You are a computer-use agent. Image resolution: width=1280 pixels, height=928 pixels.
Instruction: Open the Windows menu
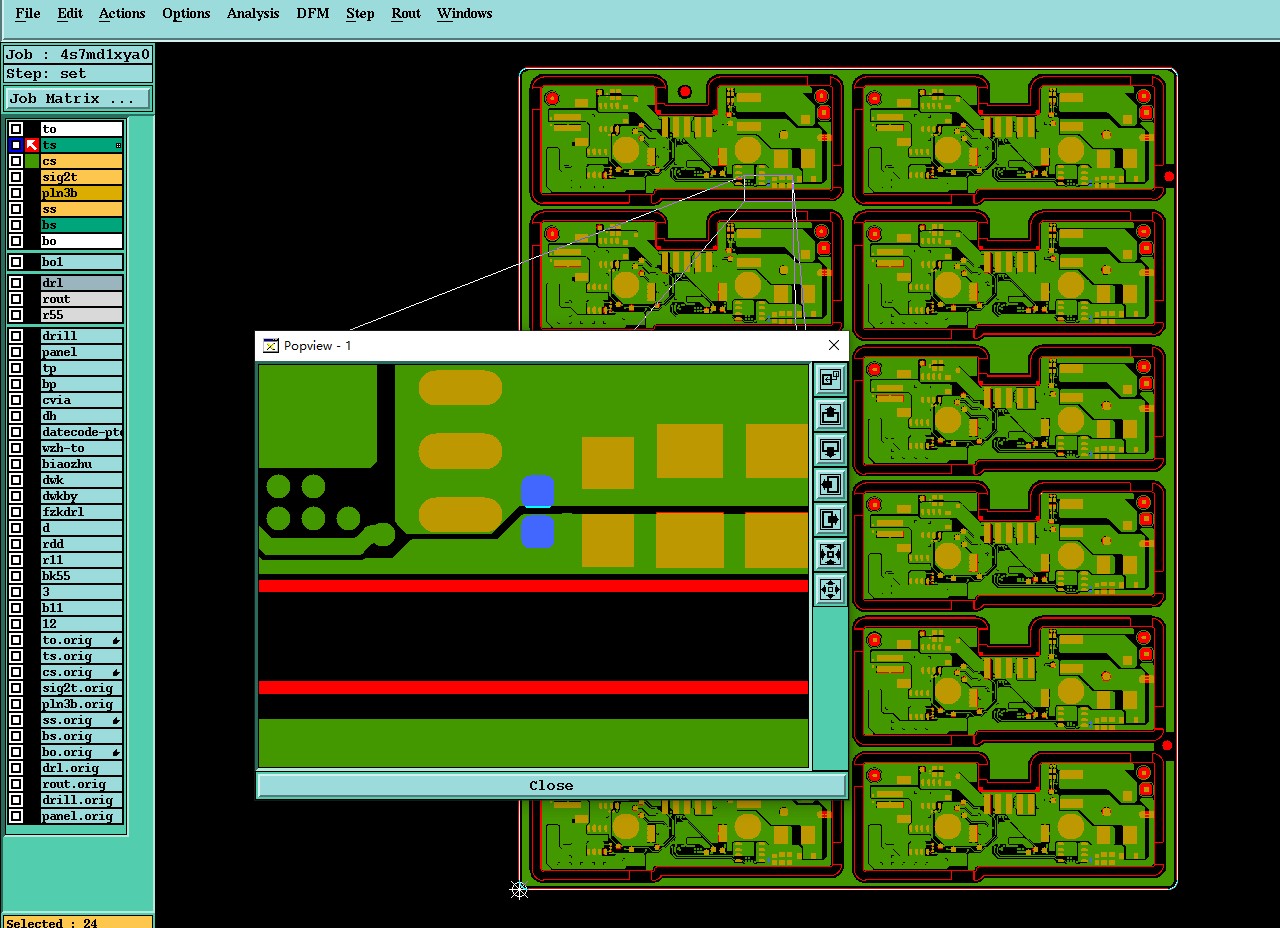pos(465,13)
